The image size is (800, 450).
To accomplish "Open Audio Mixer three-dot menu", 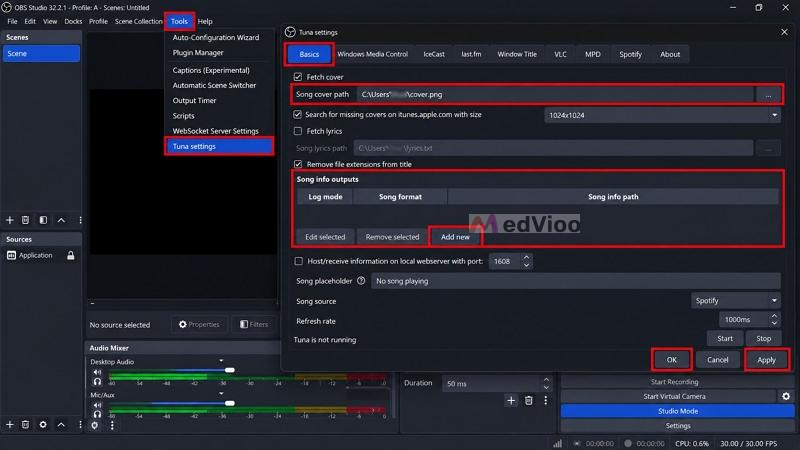I will pos(112,425).
